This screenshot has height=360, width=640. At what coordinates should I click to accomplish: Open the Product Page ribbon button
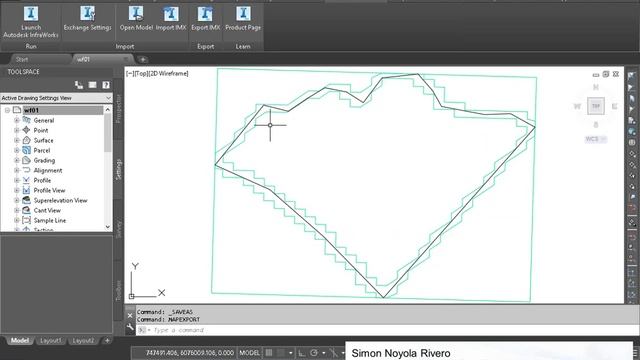click(243, 19)
